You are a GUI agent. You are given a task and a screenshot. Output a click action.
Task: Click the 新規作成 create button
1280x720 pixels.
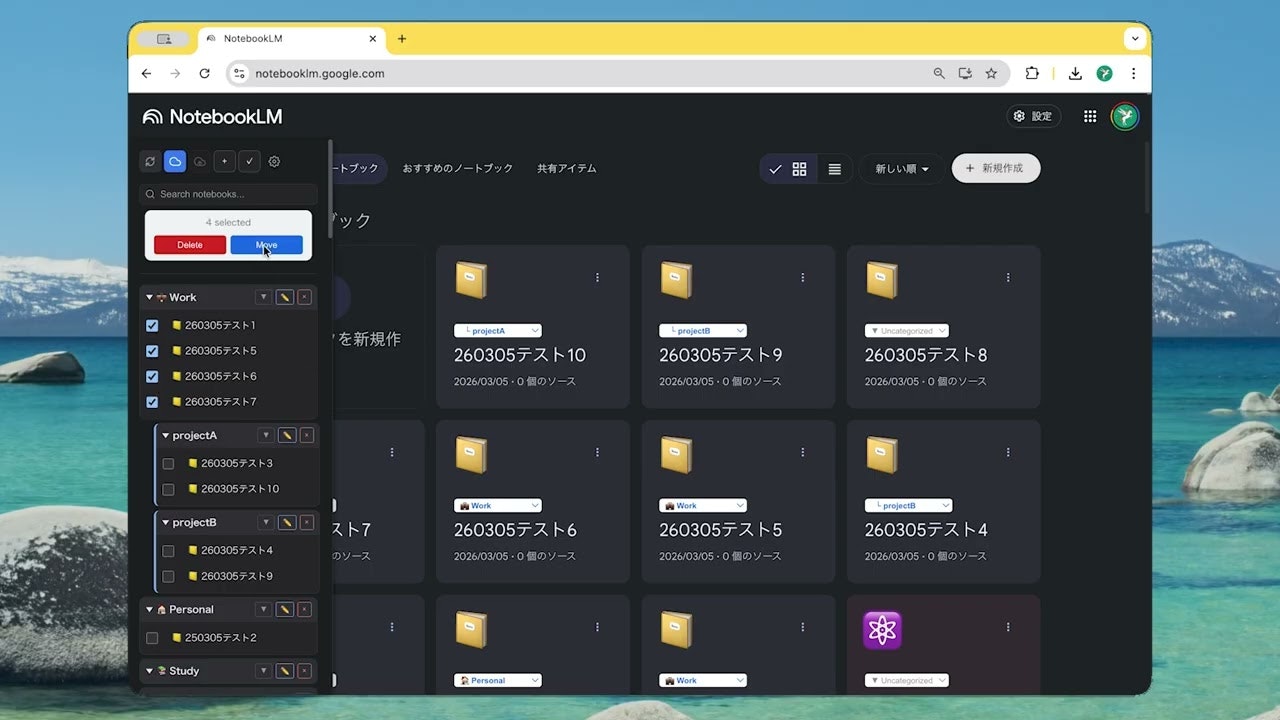tap(996, 168)
